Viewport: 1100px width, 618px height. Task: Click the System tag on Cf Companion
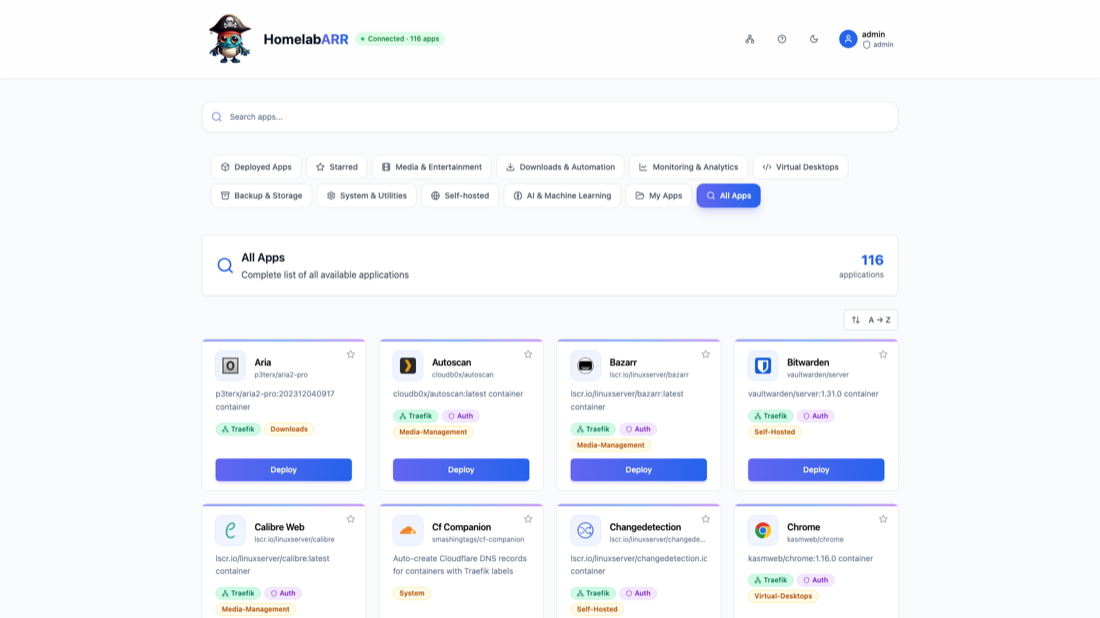point(412,593)
